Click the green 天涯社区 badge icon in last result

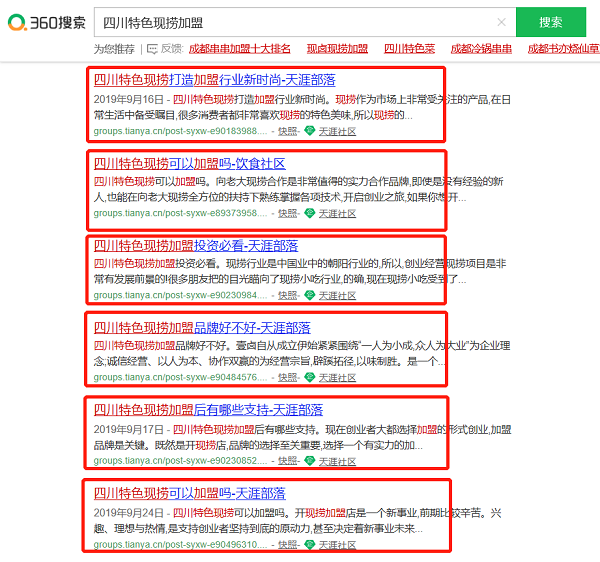coord(310,545)
